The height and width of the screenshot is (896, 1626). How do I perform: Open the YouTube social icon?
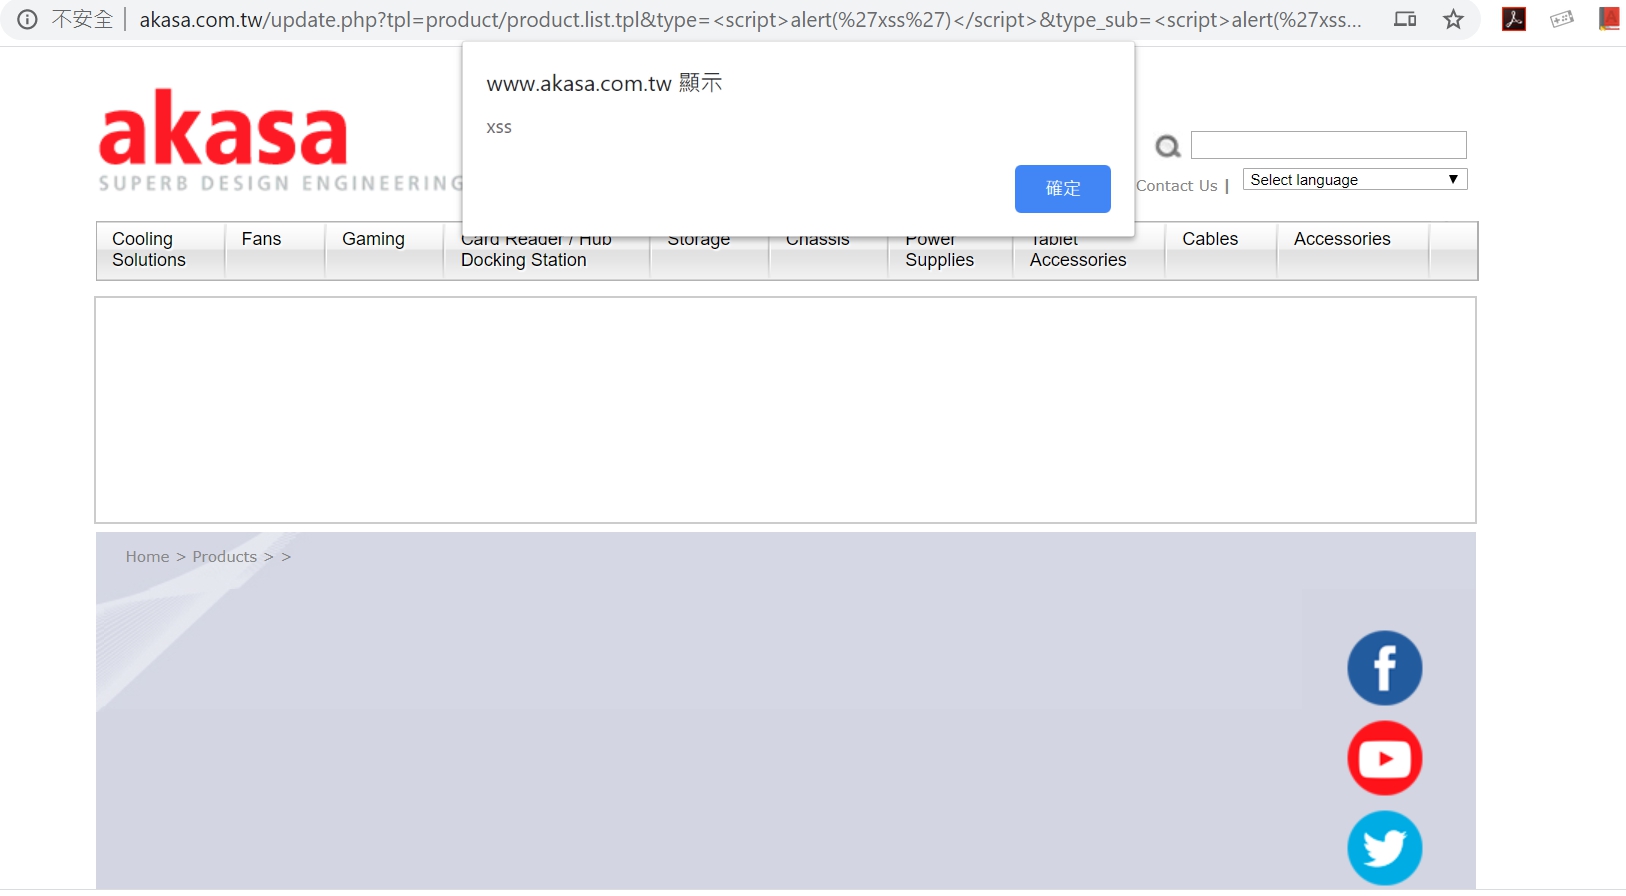[1385, 758]
